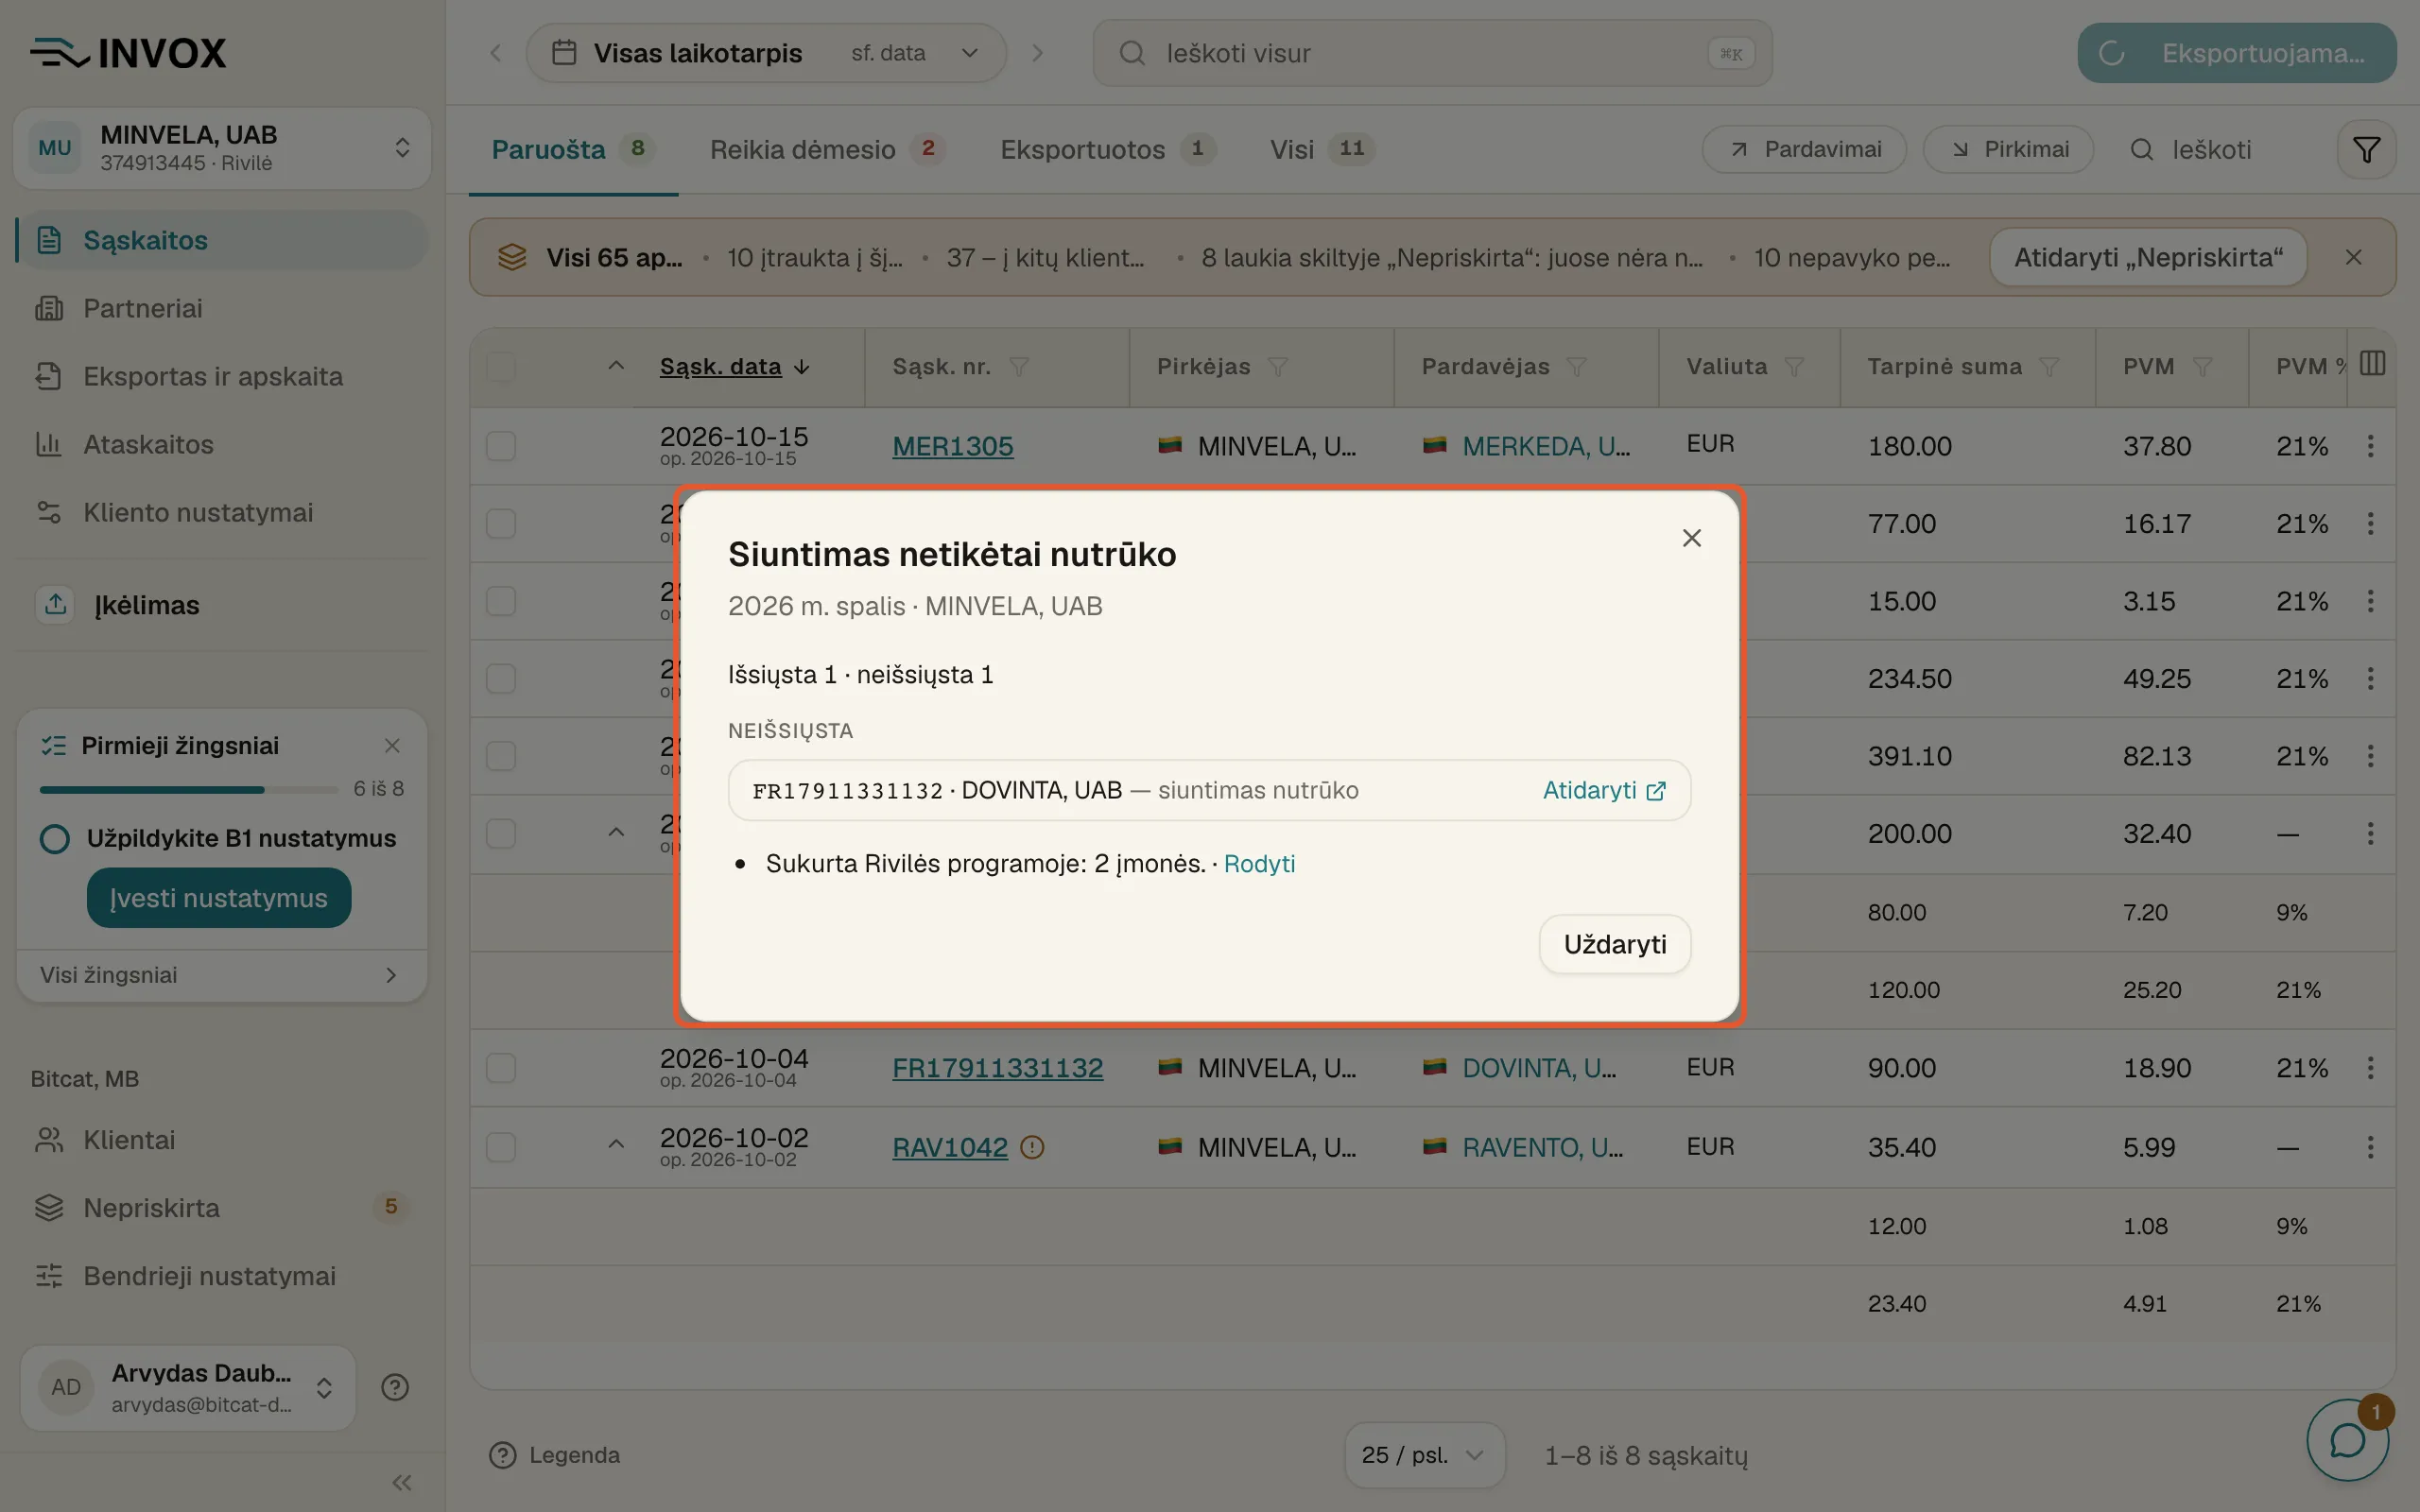Screen dimensions: 2420x1512
Task: Switch to Eksportuotos tab
Action: (x=1107, y=150)
